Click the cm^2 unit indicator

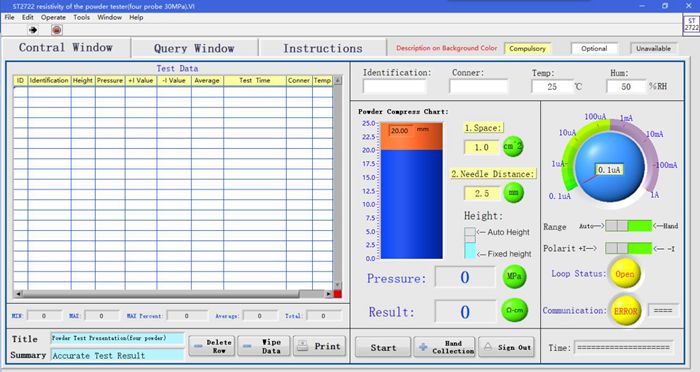coord(513,146)
